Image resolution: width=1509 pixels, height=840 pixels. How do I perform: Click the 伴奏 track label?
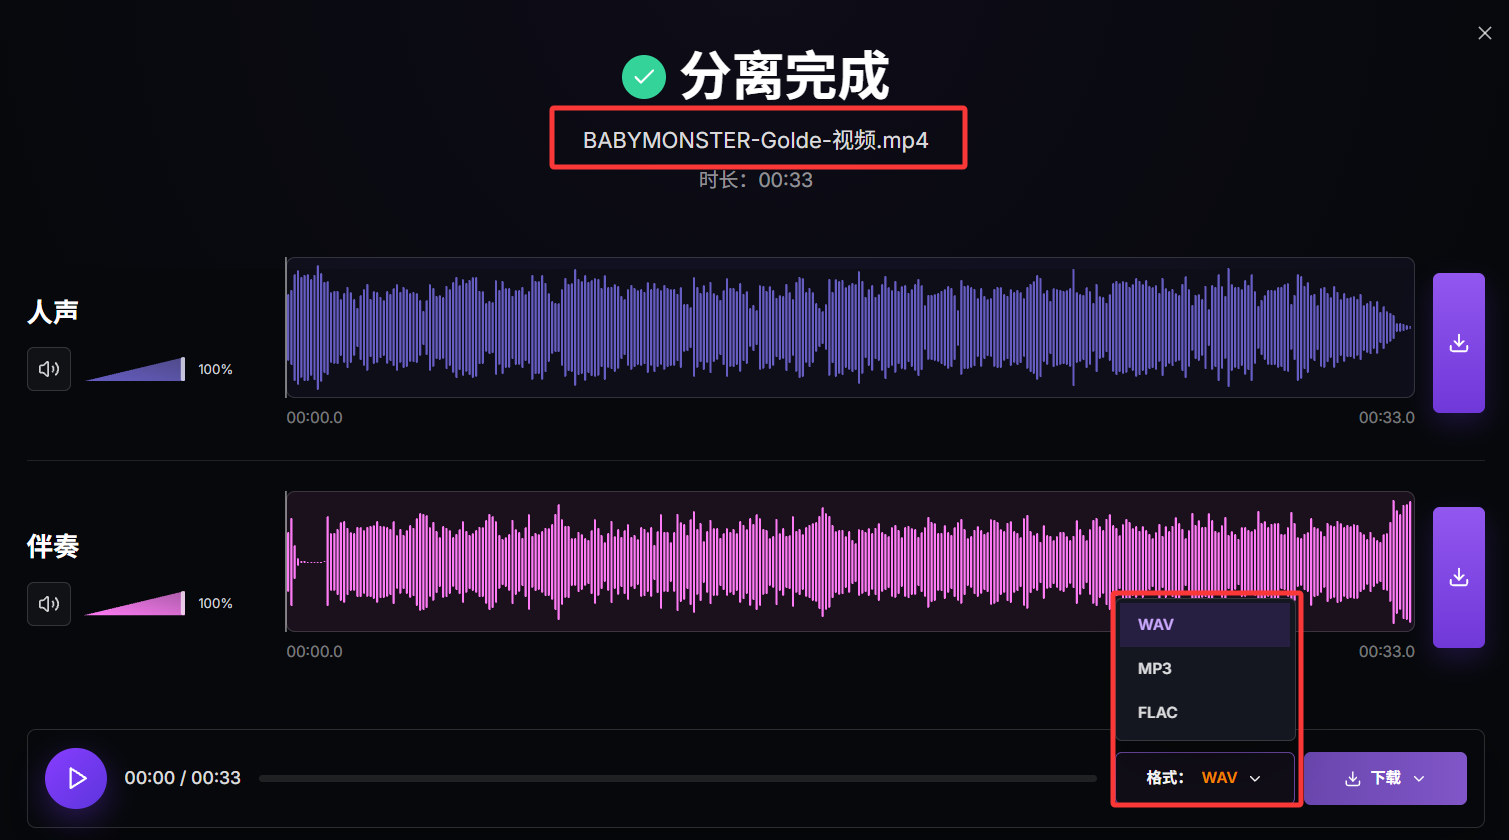[x=53, y=547]
